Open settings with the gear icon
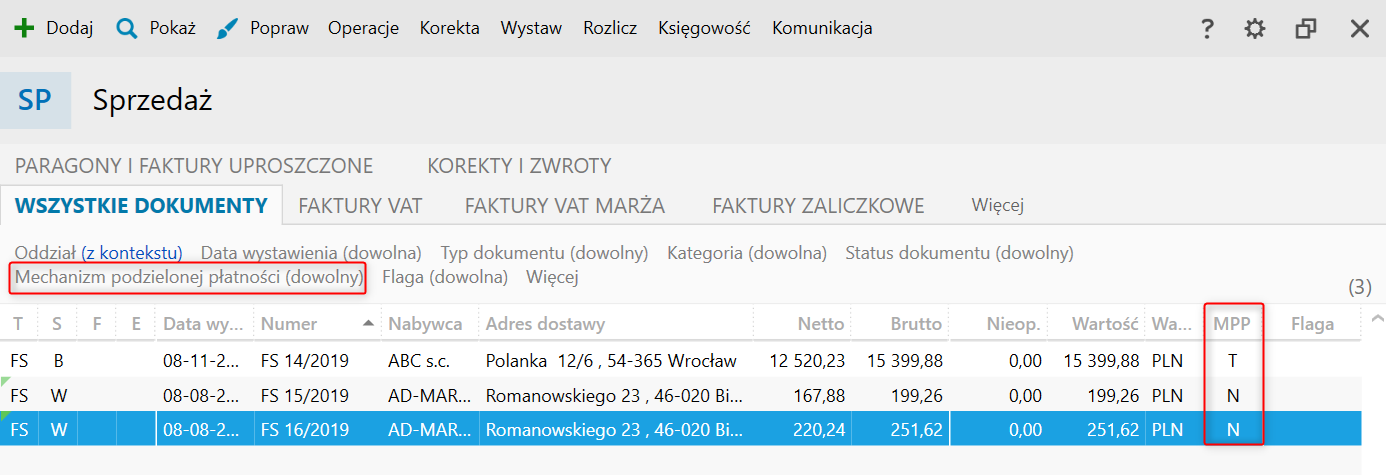Viewport: 1386px width, 475px height. pos(1255,29)
